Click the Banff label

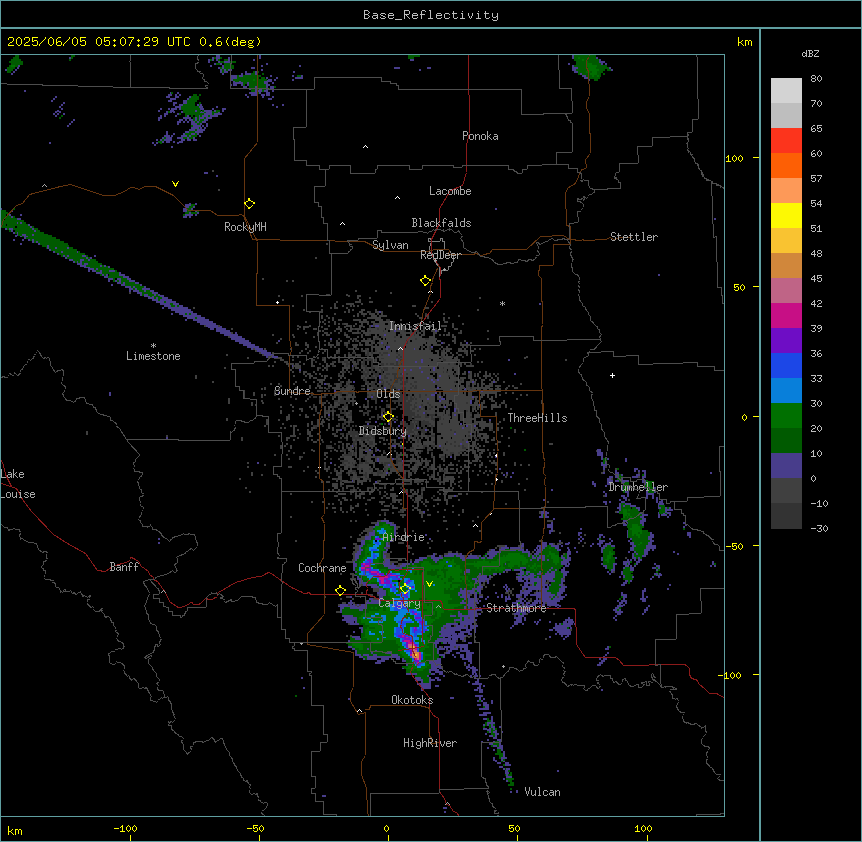pos(124,567)
